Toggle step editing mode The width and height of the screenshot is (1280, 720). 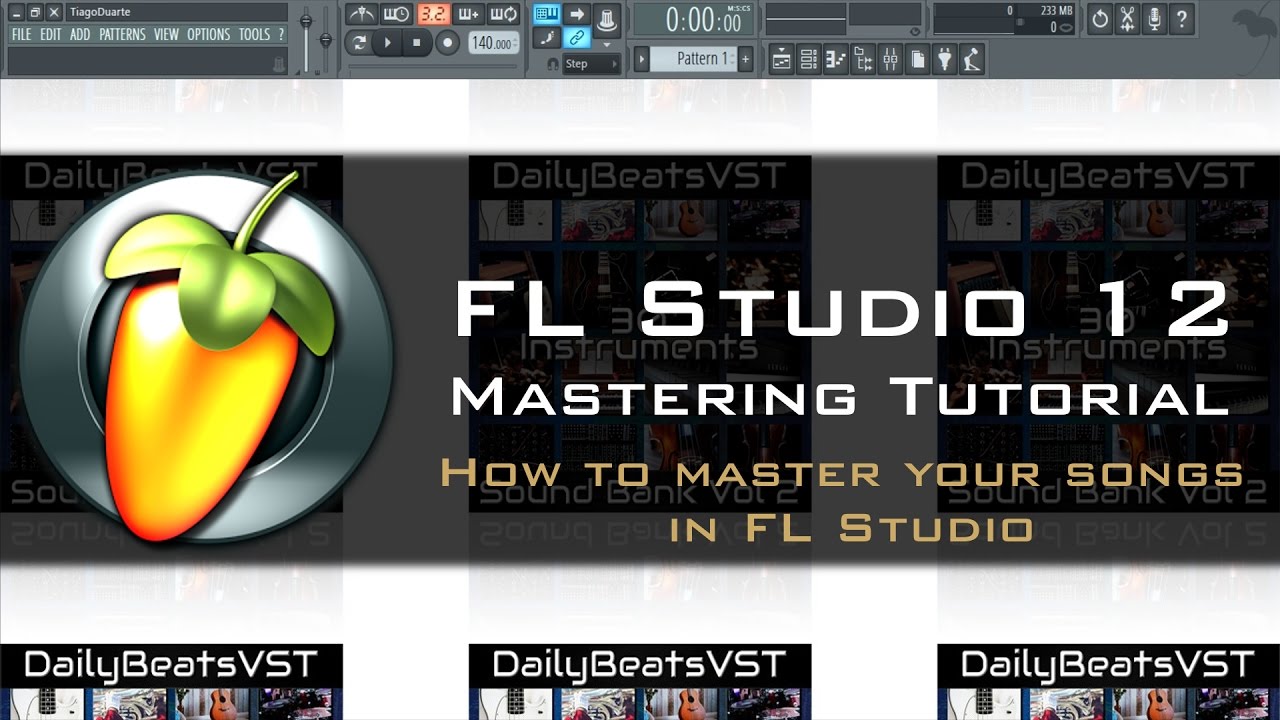[x=546, y=38]
